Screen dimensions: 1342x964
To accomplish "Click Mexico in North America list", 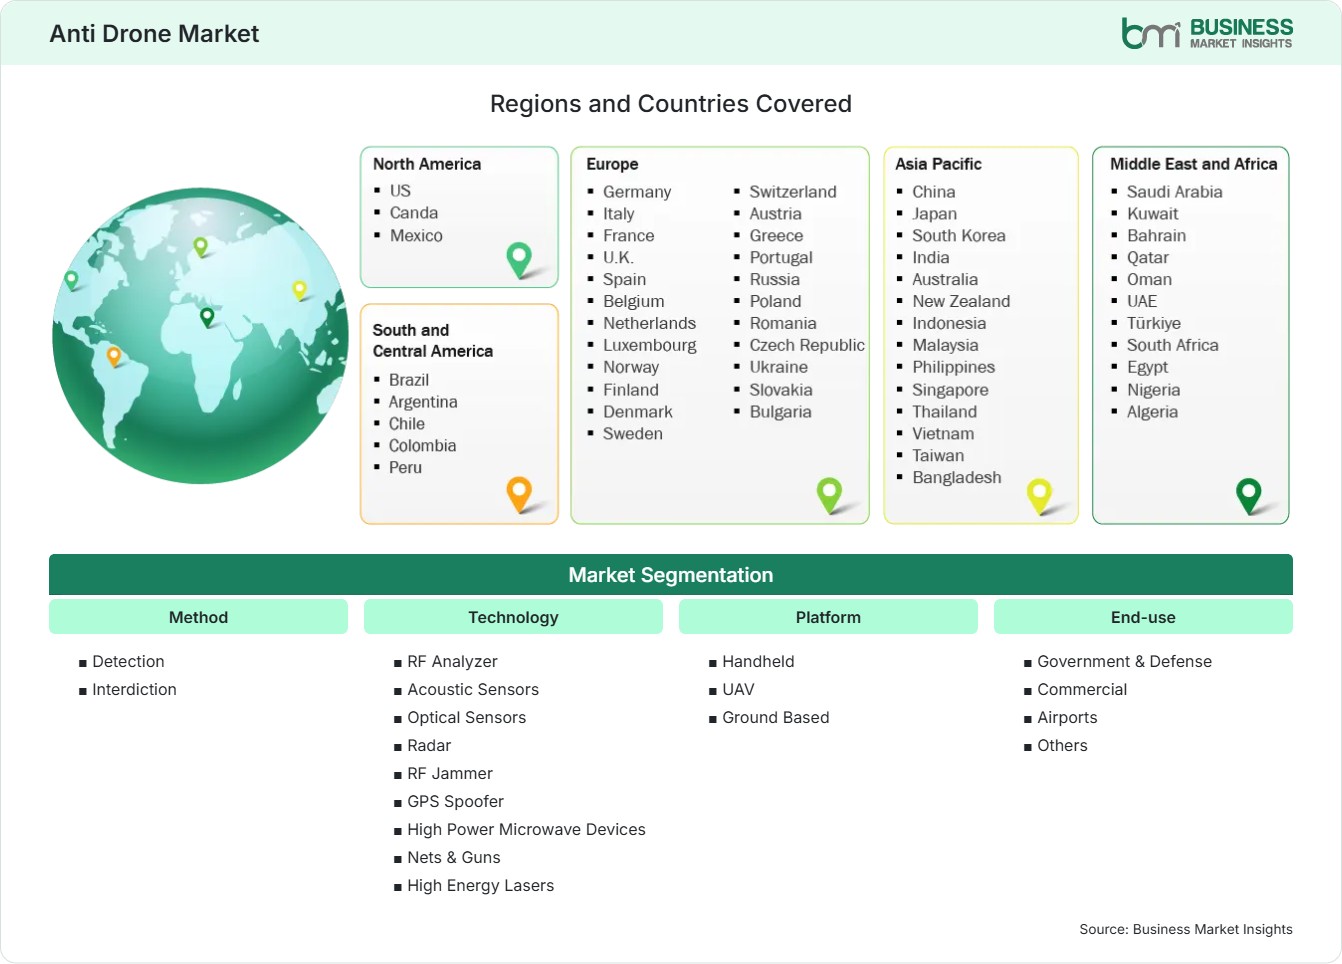I will coord(416,236).
